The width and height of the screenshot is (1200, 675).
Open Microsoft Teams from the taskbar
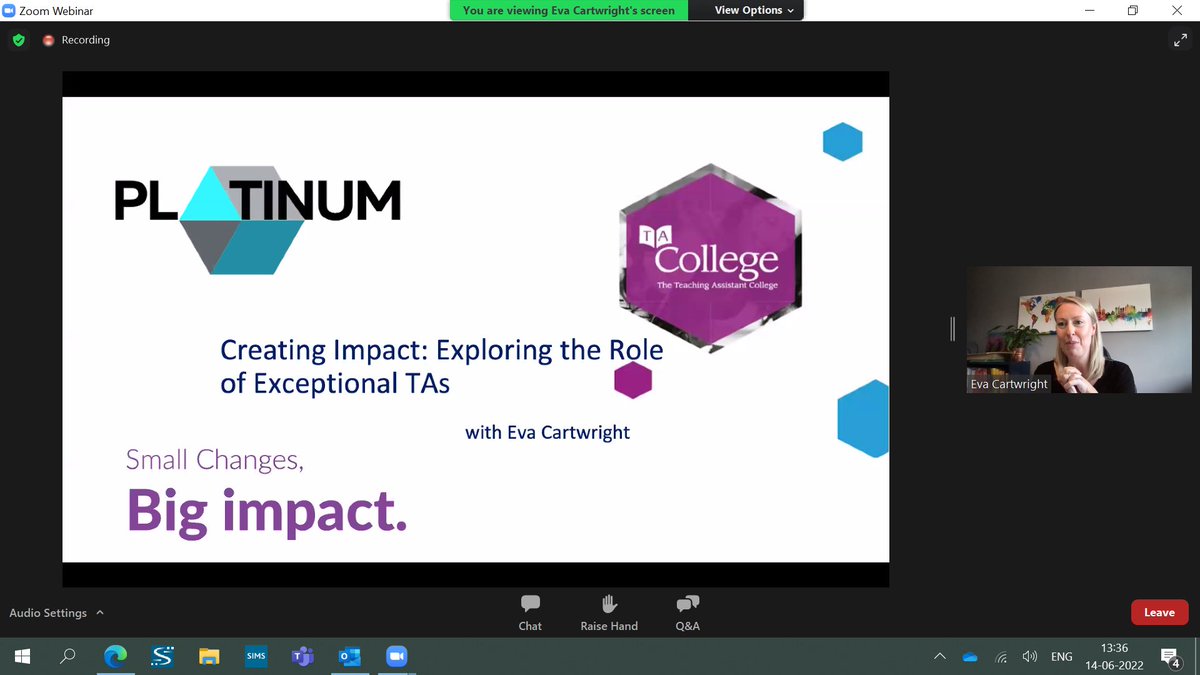click(x=301, y=656)
